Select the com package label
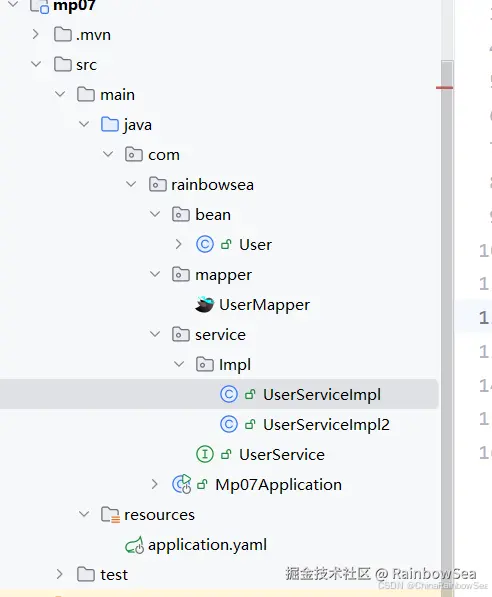 pyautogui.click(x=164, y=155)
